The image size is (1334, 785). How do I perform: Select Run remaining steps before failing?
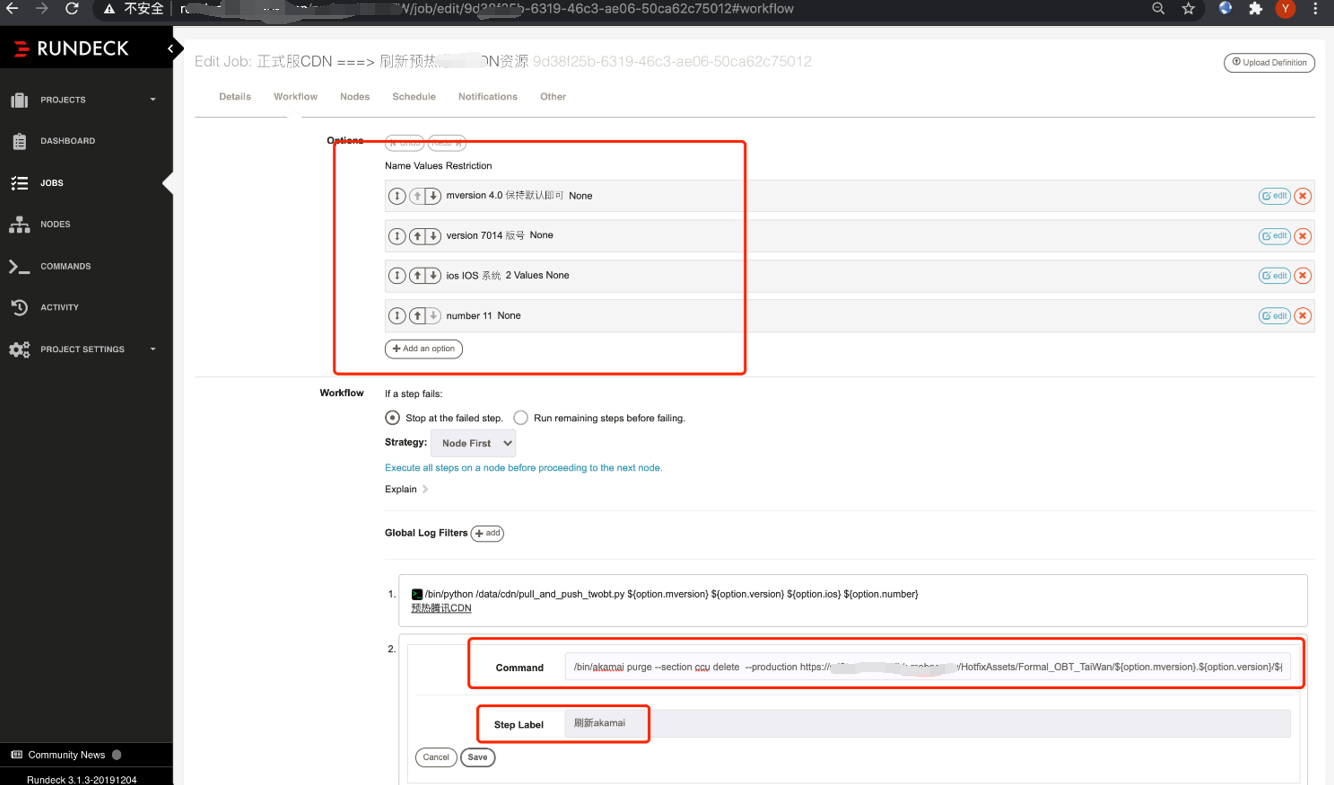click(x=521, y=418)
